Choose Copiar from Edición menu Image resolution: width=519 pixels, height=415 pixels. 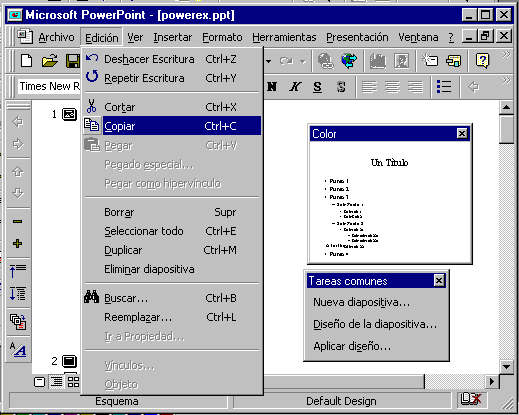point(172,126)
